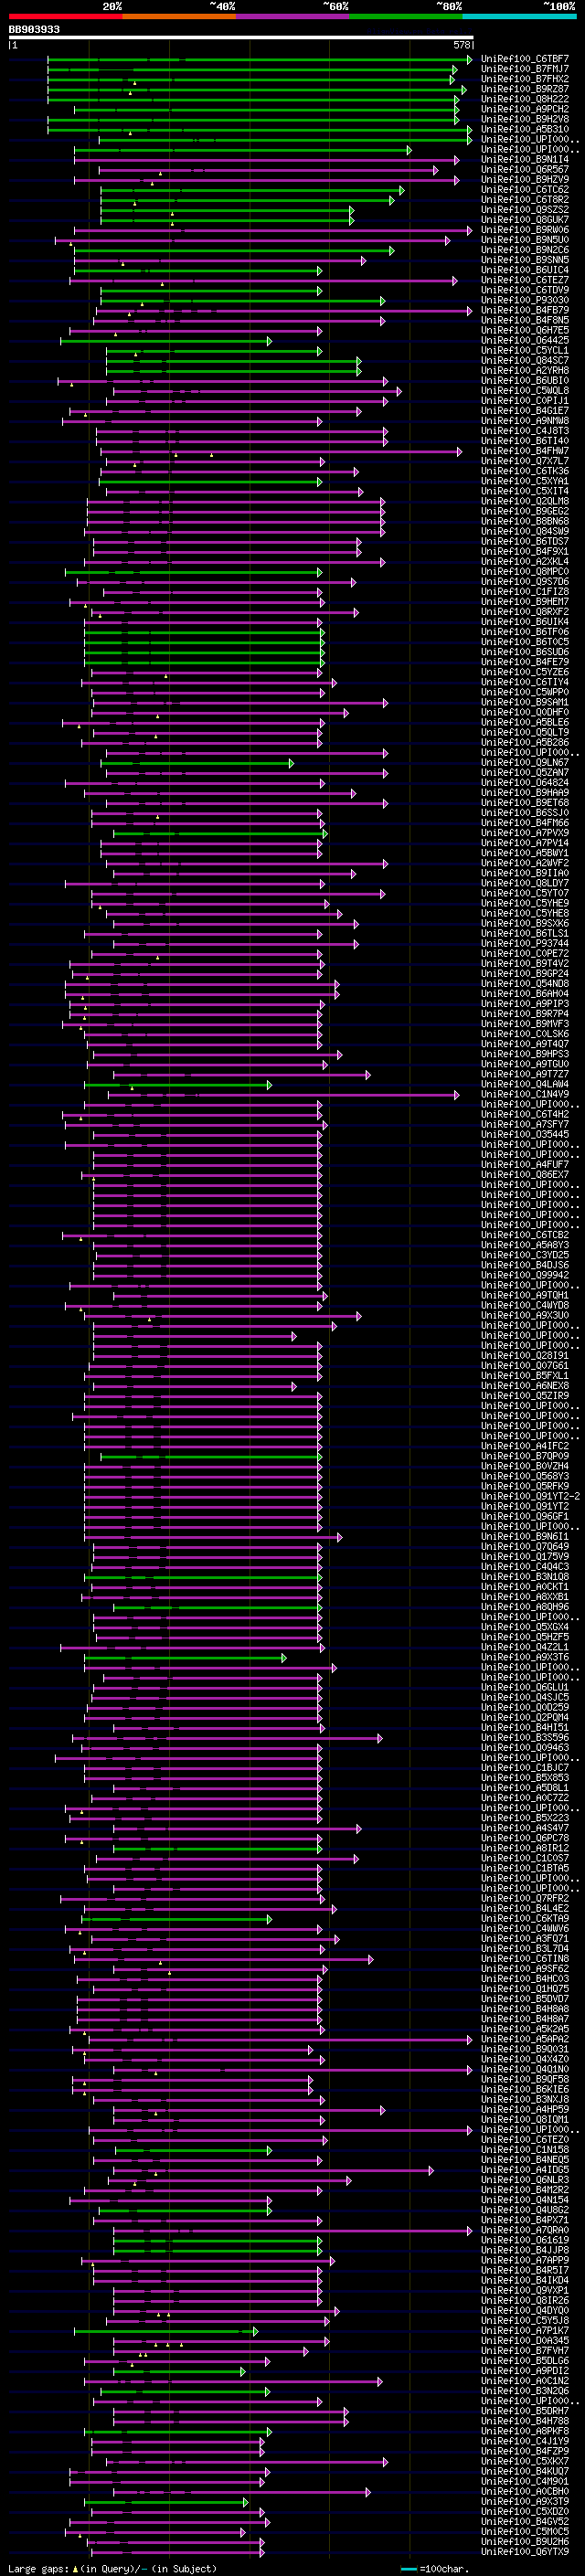Select the UniRef100_Q6YTX9 label

point(525,2552)
